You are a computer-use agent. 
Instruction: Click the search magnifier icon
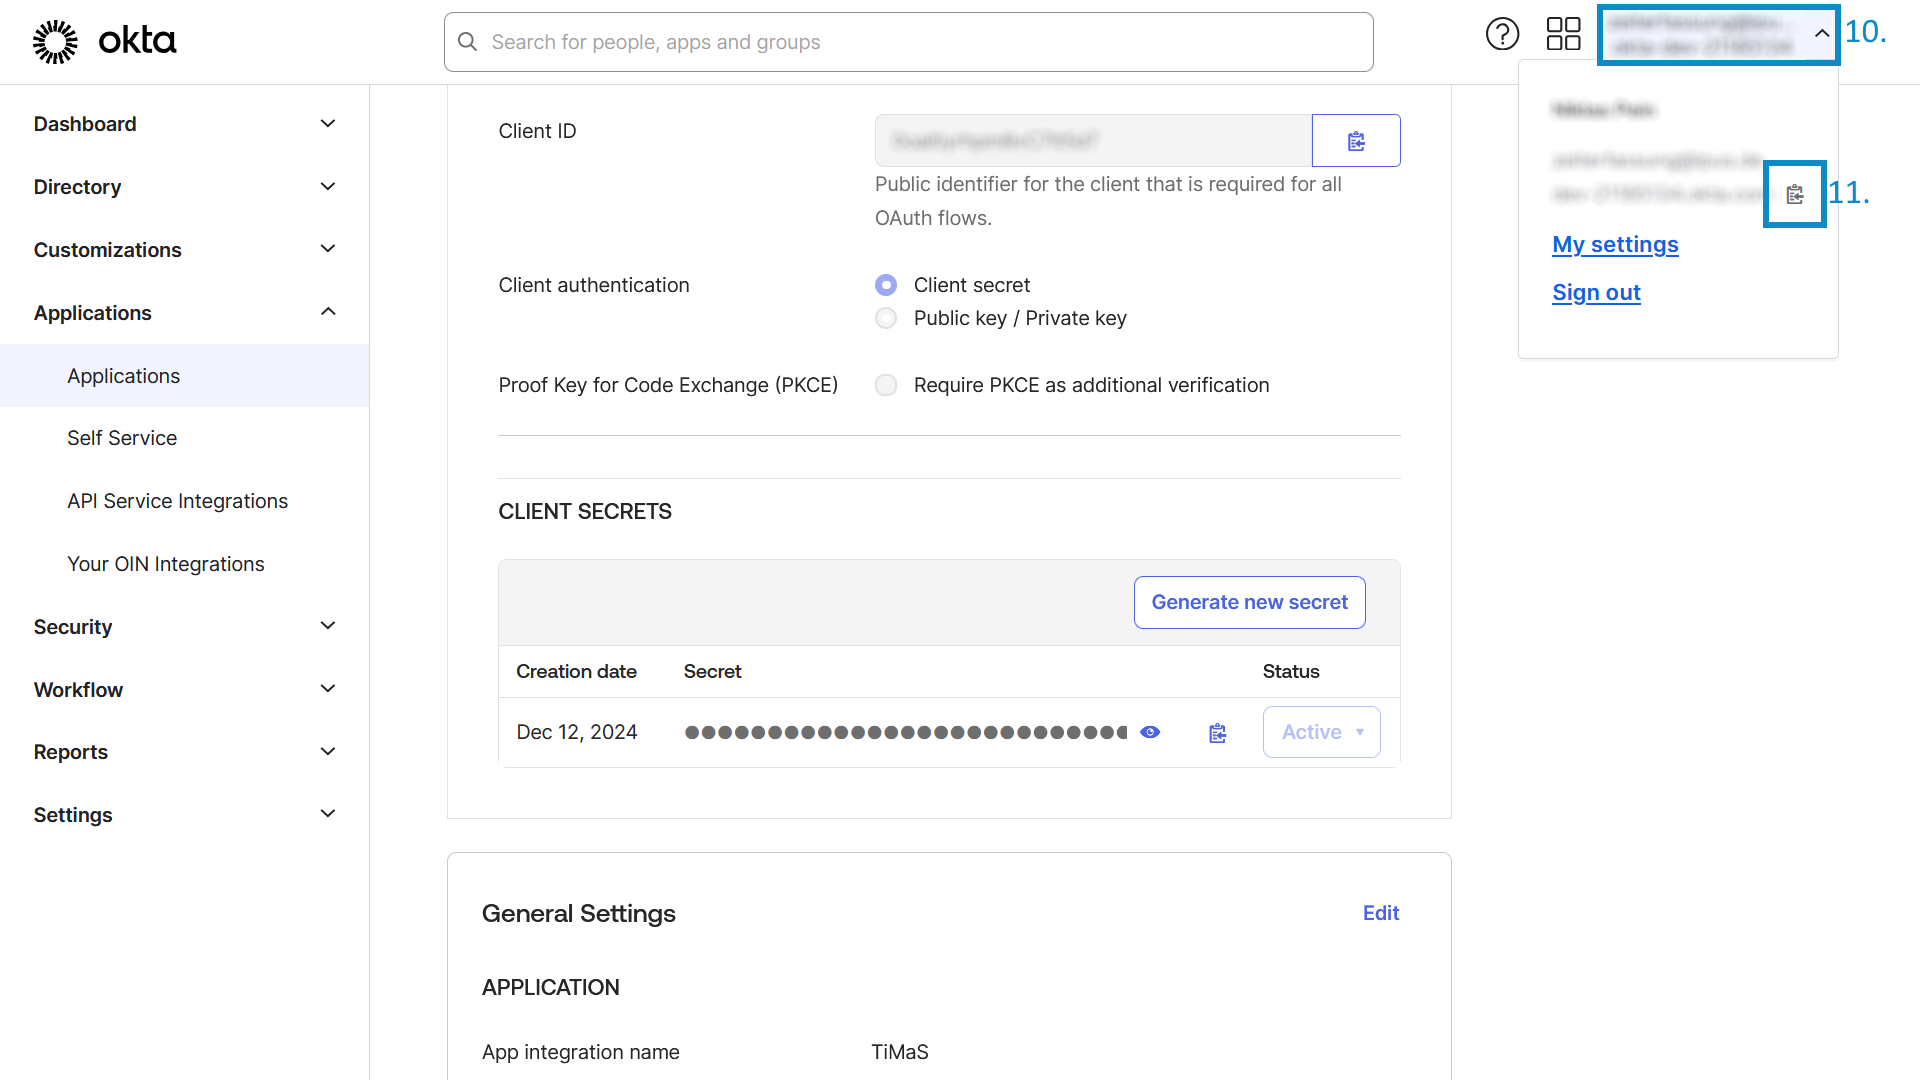click(x=467, y=42)
